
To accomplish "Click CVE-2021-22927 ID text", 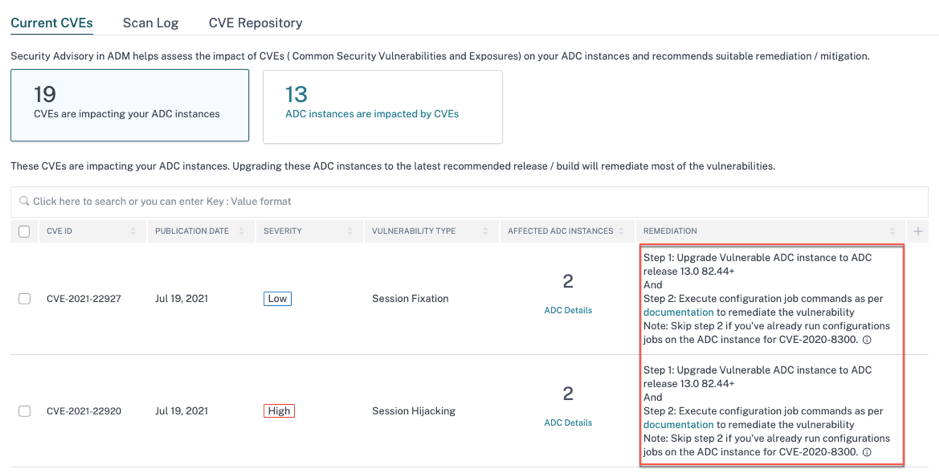I will click(84, 298).
